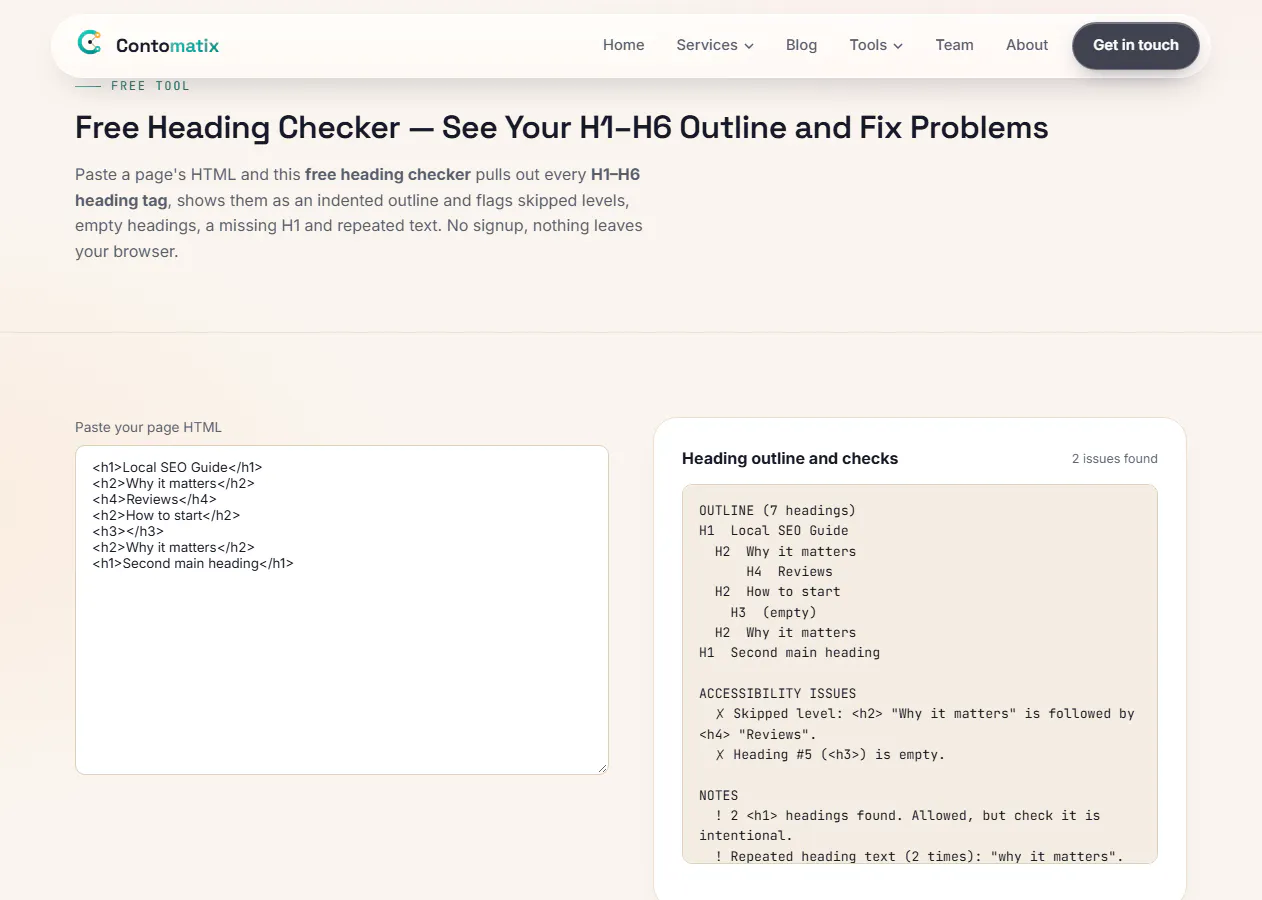Screen dimensions: 1262x900
Task: Click the 'Repeated heading text' note
Action: (920, 856)
